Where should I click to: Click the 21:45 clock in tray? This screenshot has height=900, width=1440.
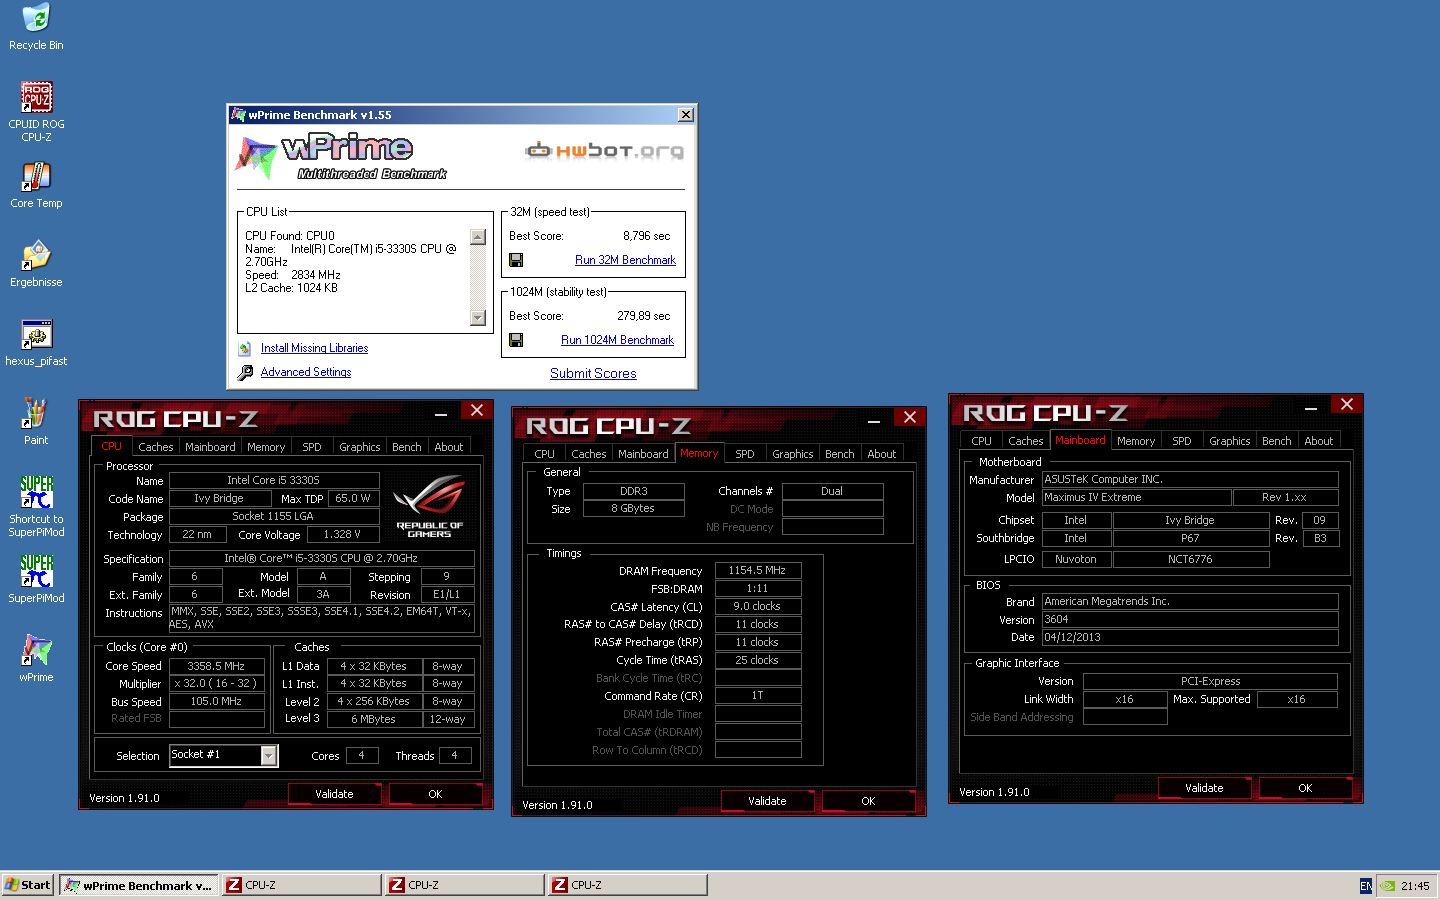coord(1415,886)
